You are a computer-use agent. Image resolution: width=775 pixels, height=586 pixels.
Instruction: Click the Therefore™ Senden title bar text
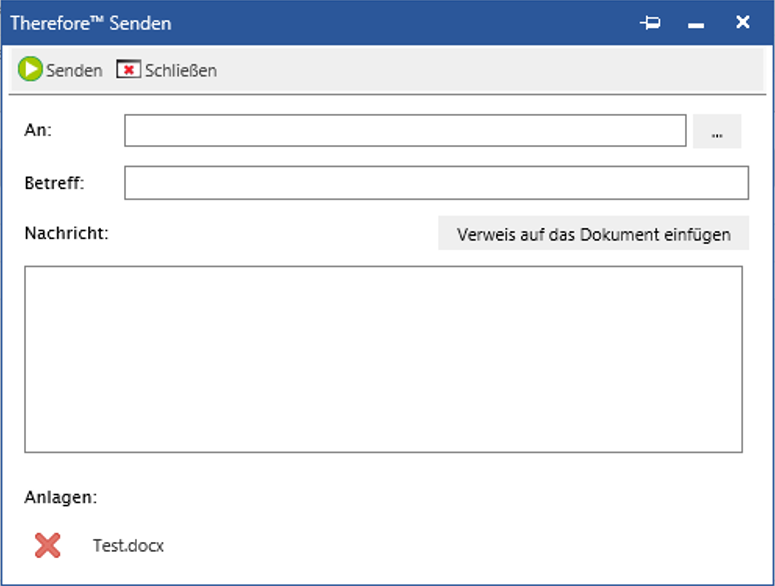[91, 23]
